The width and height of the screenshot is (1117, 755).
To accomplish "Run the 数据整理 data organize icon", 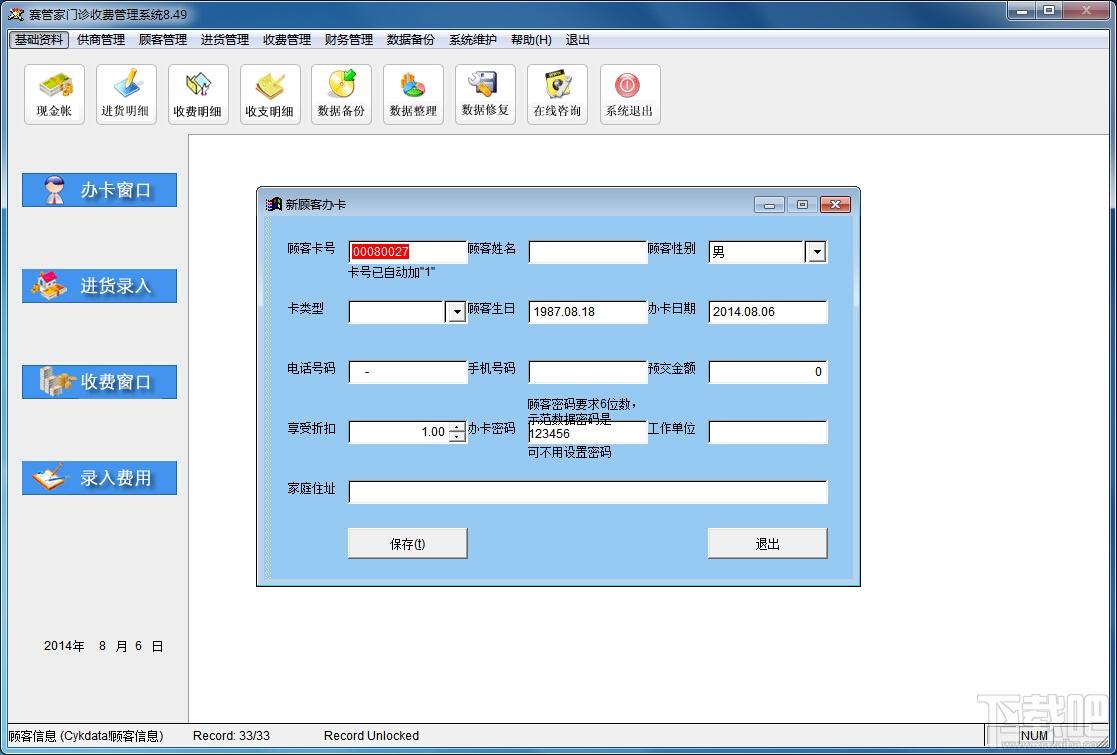I will coord(413,94).
